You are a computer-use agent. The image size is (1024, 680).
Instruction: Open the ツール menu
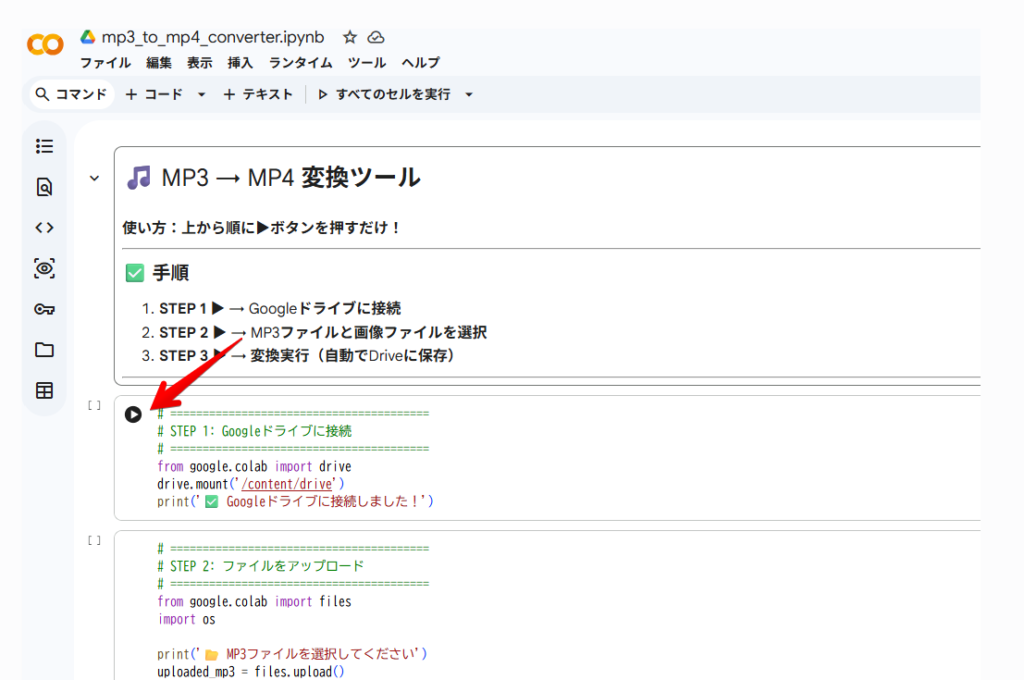coord(366,63)
